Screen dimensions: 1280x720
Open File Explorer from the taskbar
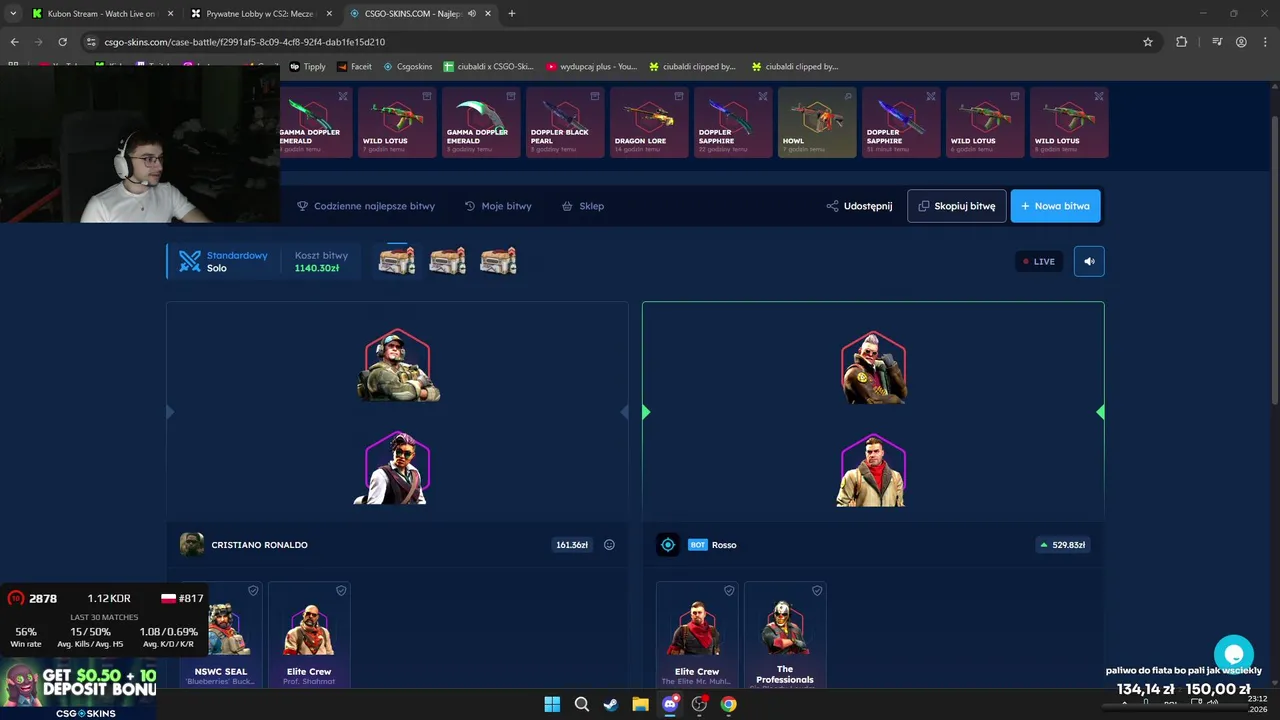(640, 704)
